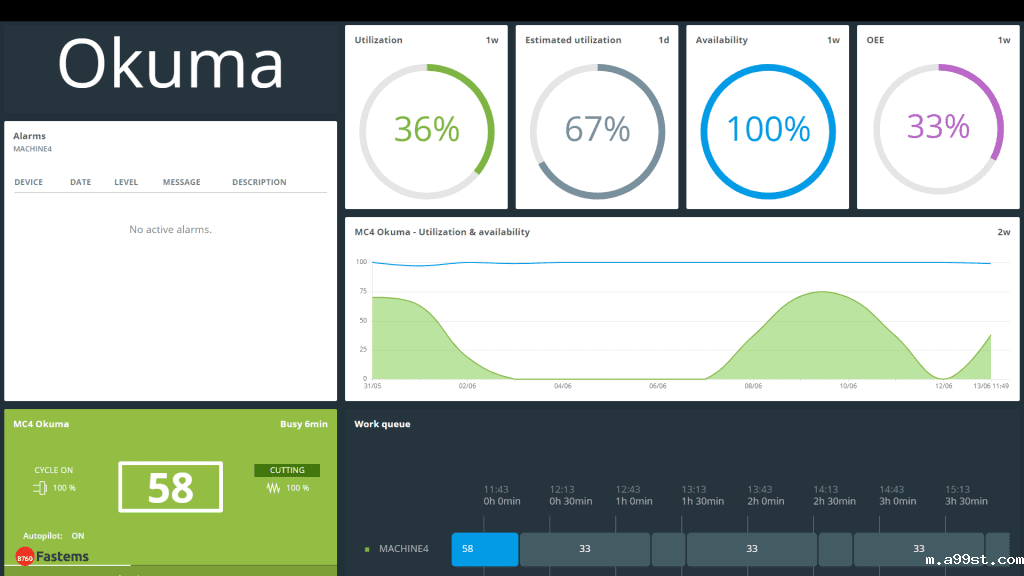Image resolution: width=1024 pixels, height=576 pixels.
Task: Toggle the CUTTING status badge
Action: click(287, 470)
